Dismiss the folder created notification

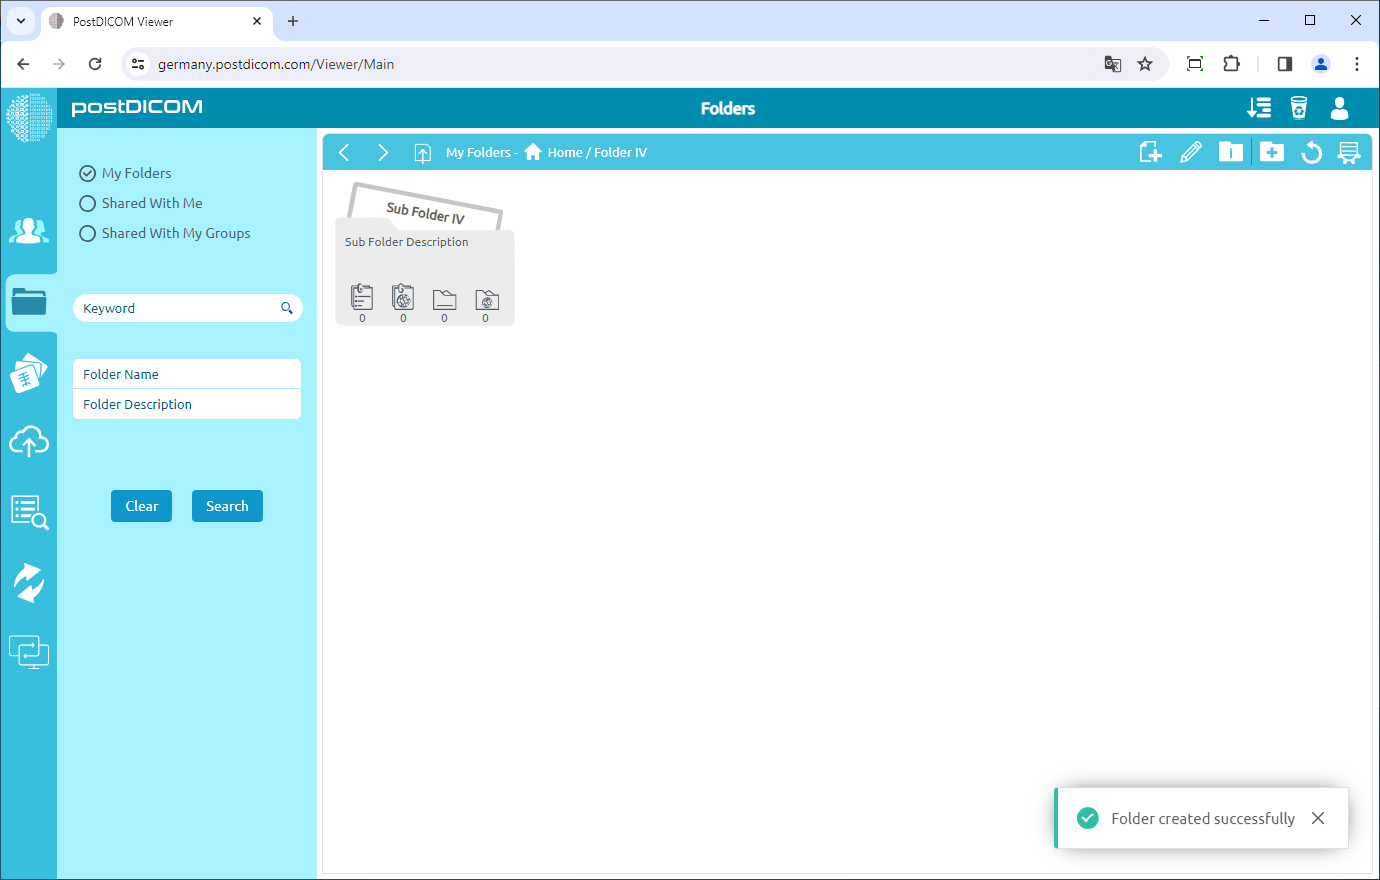[1318, 818]
